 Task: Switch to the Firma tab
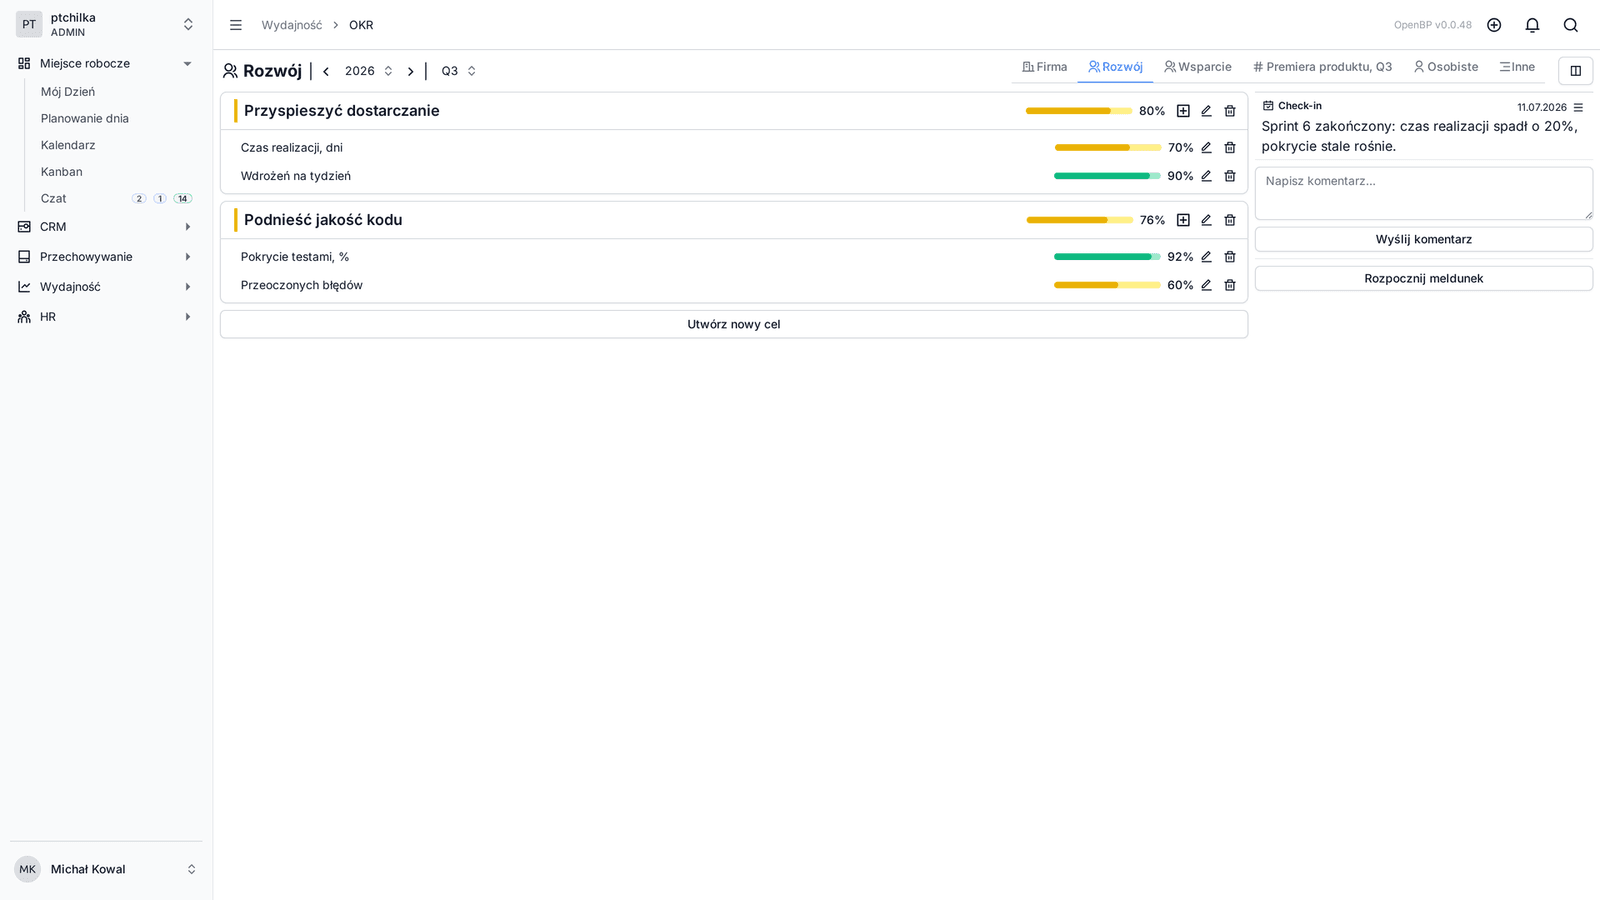pyautogui.click(x=1044, y=67)
